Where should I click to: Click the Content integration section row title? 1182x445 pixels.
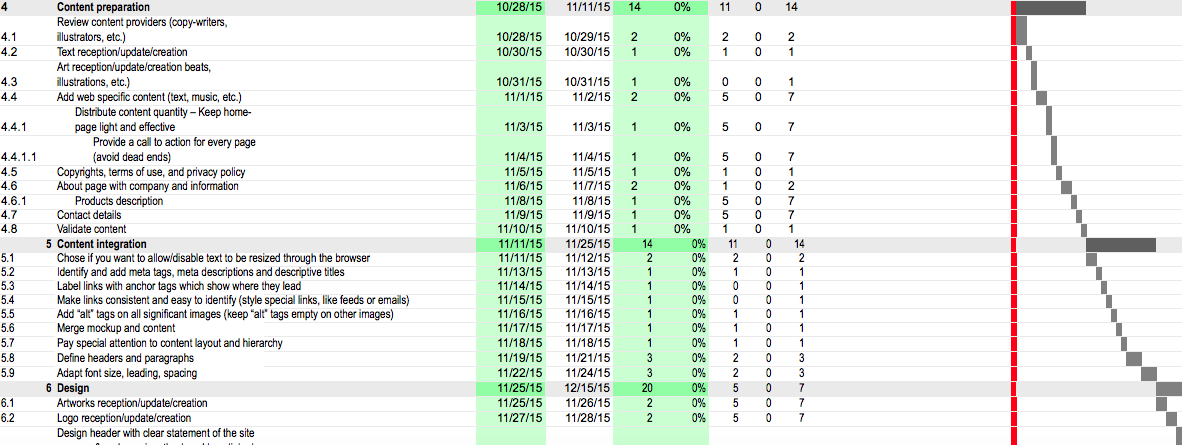[x=101, y=244]
